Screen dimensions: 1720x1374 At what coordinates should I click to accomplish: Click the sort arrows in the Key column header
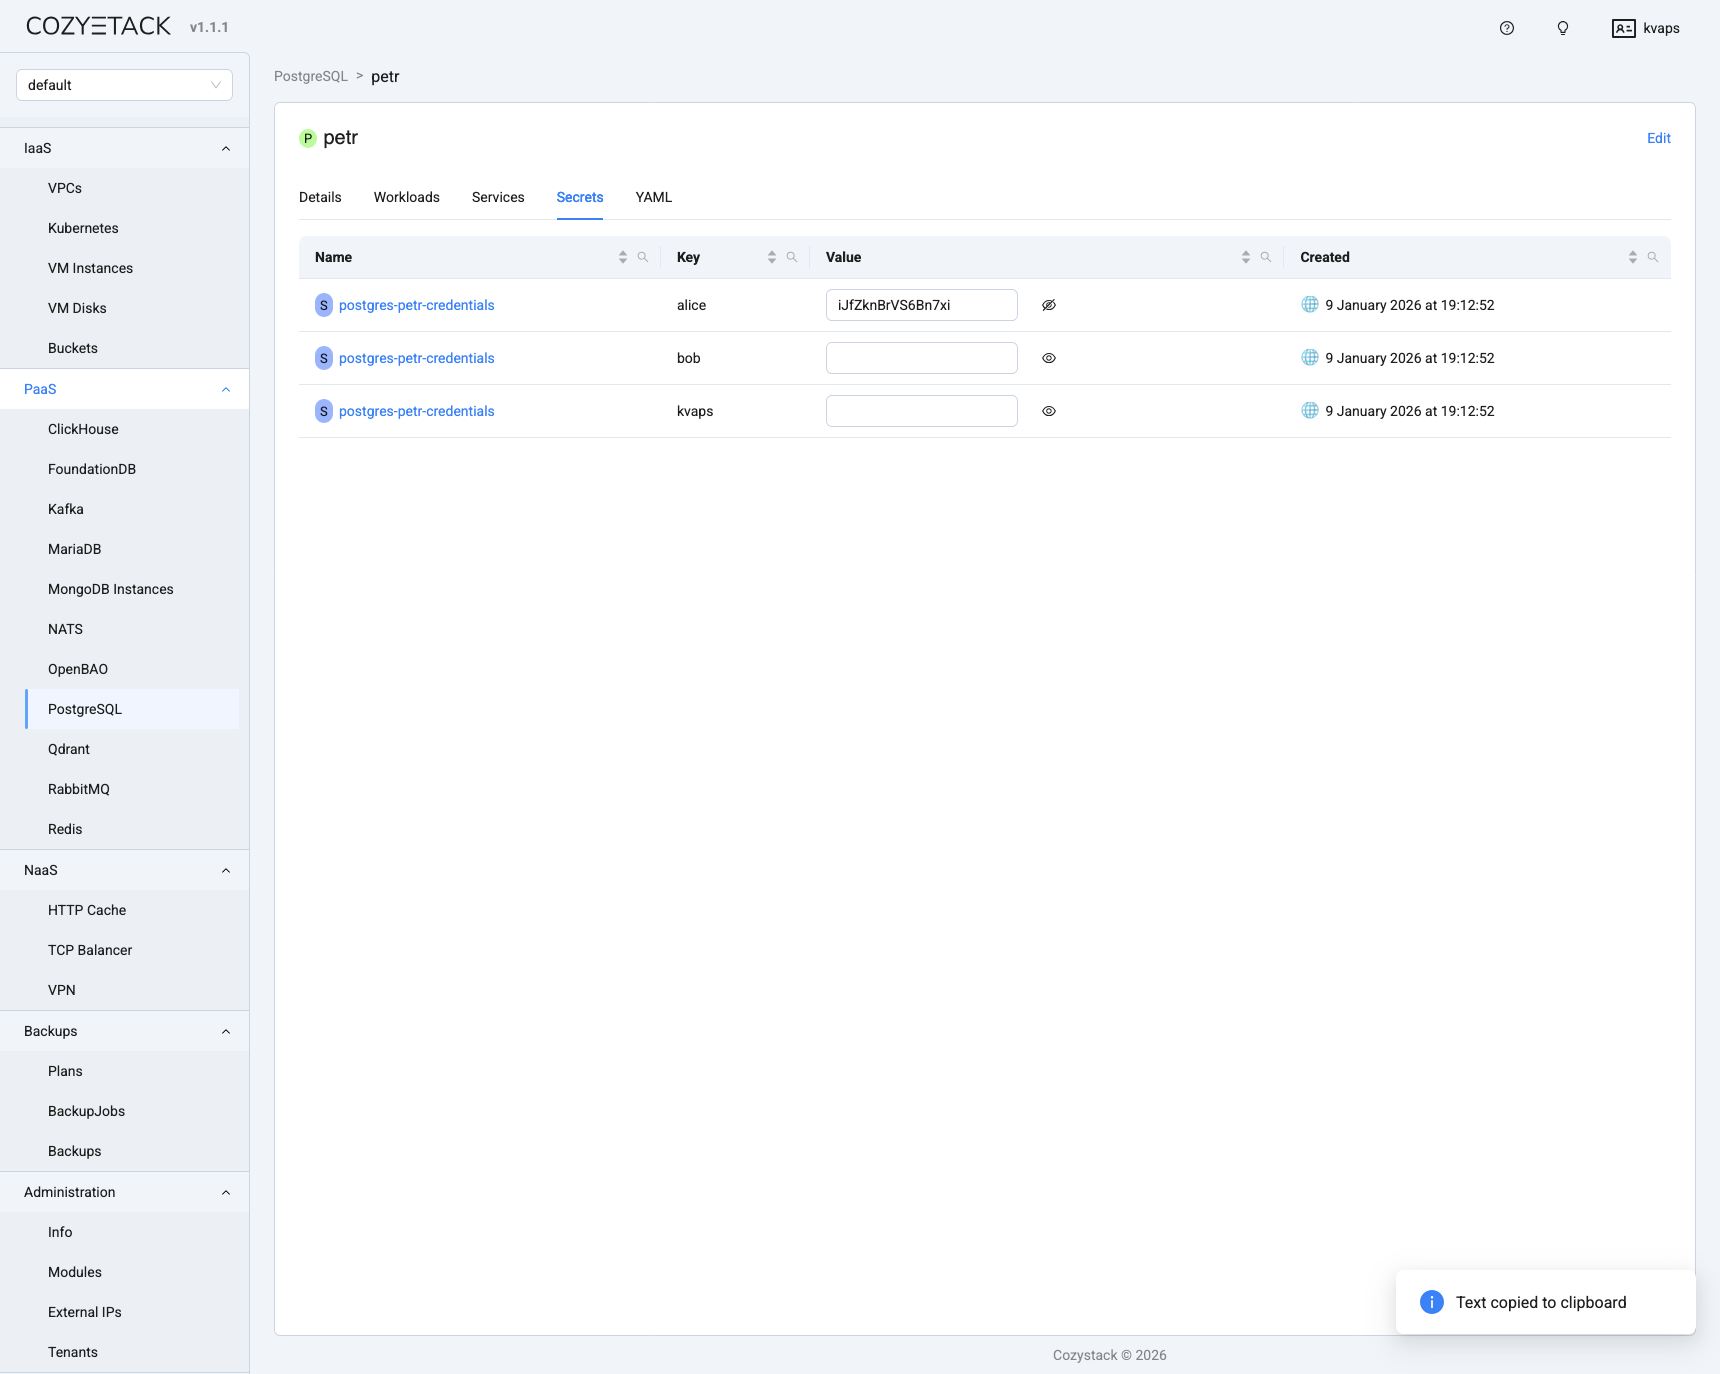[x=771, y=257]
